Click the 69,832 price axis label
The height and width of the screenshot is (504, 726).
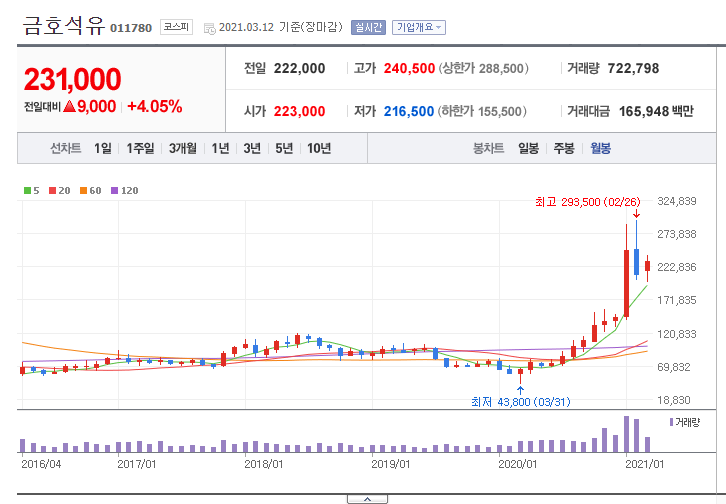[674, 367]
